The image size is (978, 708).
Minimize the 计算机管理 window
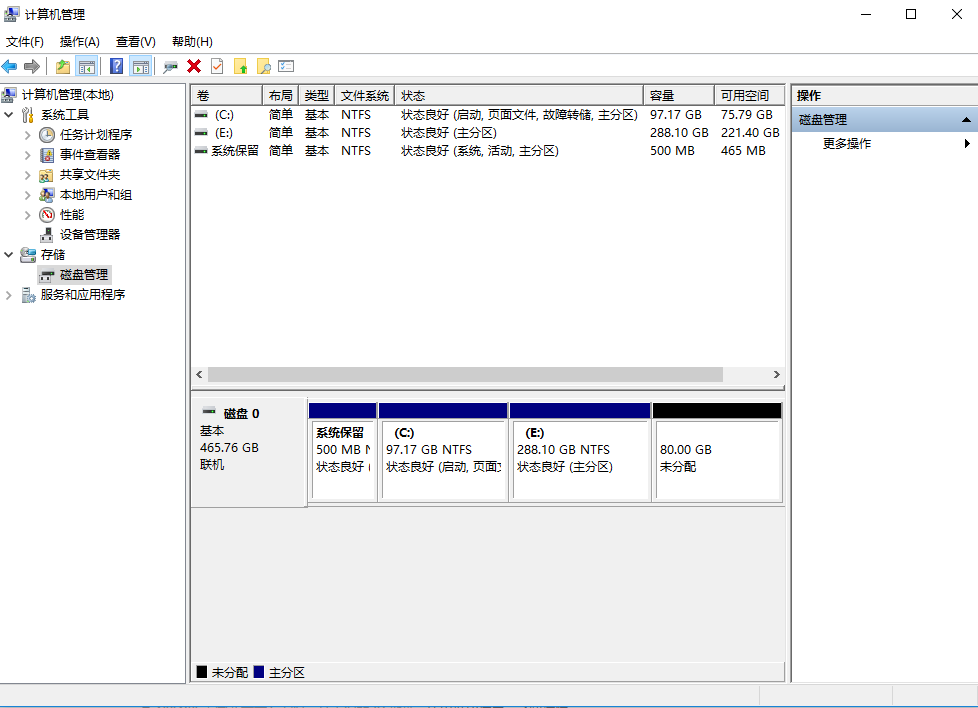[x=866, y=14]
